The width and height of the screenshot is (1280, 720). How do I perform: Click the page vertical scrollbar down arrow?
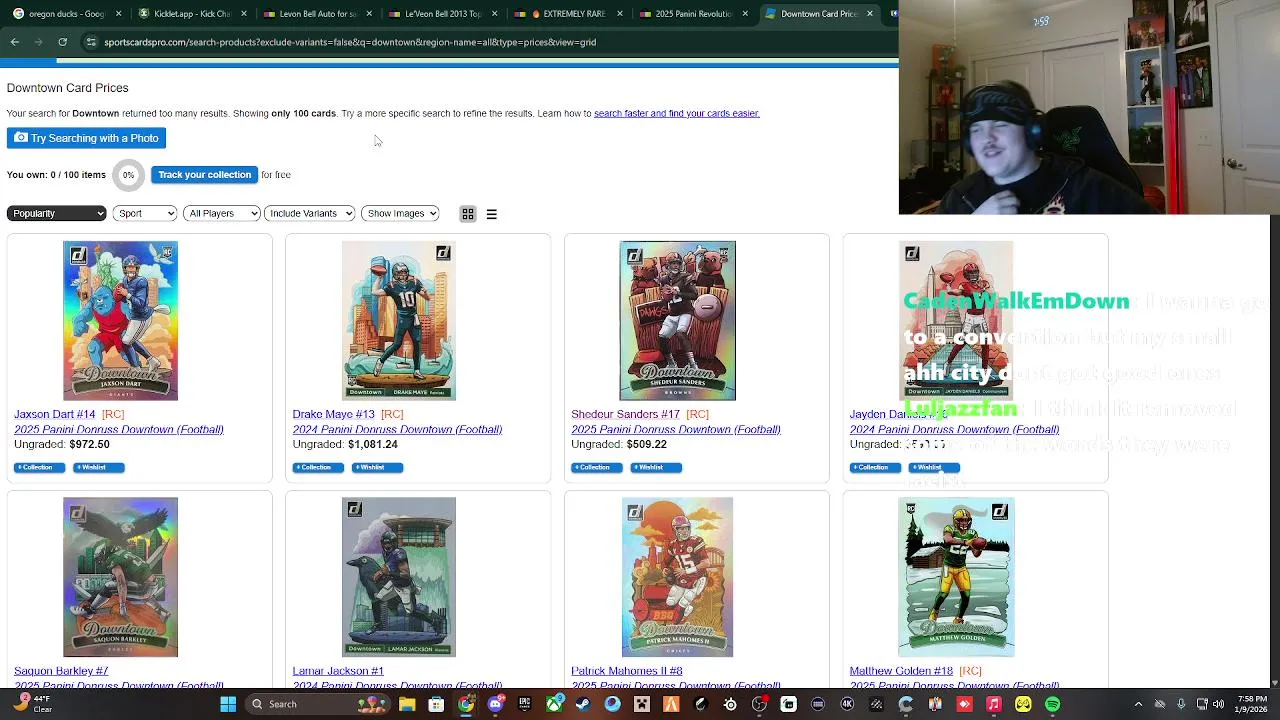[x=1274, y=683]
